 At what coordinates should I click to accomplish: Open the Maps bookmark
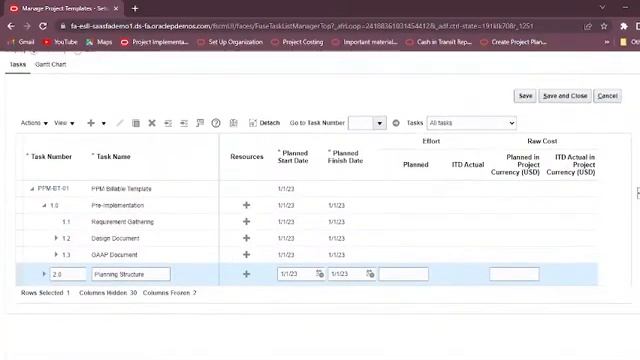coord(99,42)
